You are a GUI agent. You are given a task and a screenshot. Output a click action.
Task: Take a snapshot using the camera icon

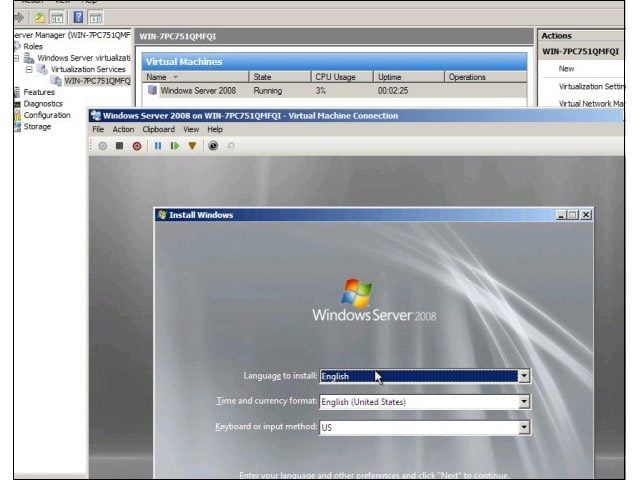[213, 146]
